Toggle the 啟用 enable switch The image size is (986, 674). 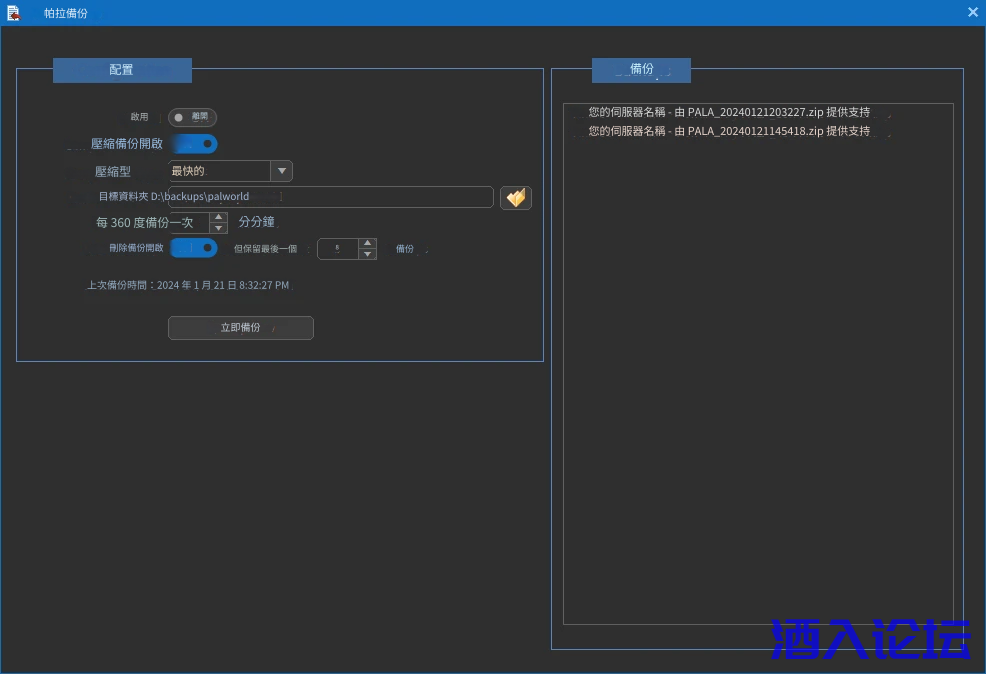(192, 117)
